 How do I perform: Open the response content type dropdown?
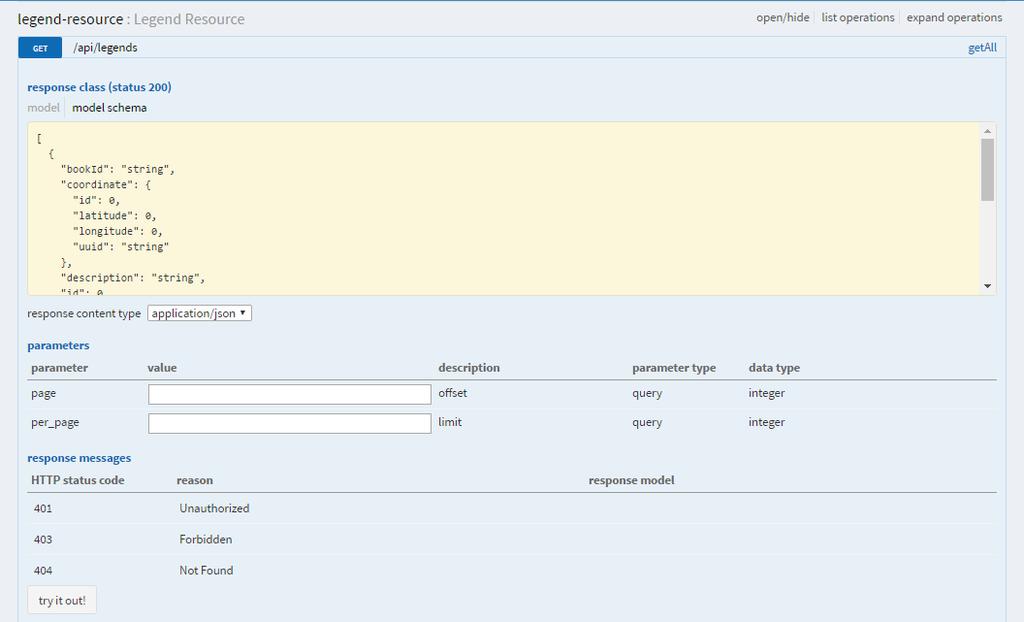pyautogui.click(x=199, y=314)
